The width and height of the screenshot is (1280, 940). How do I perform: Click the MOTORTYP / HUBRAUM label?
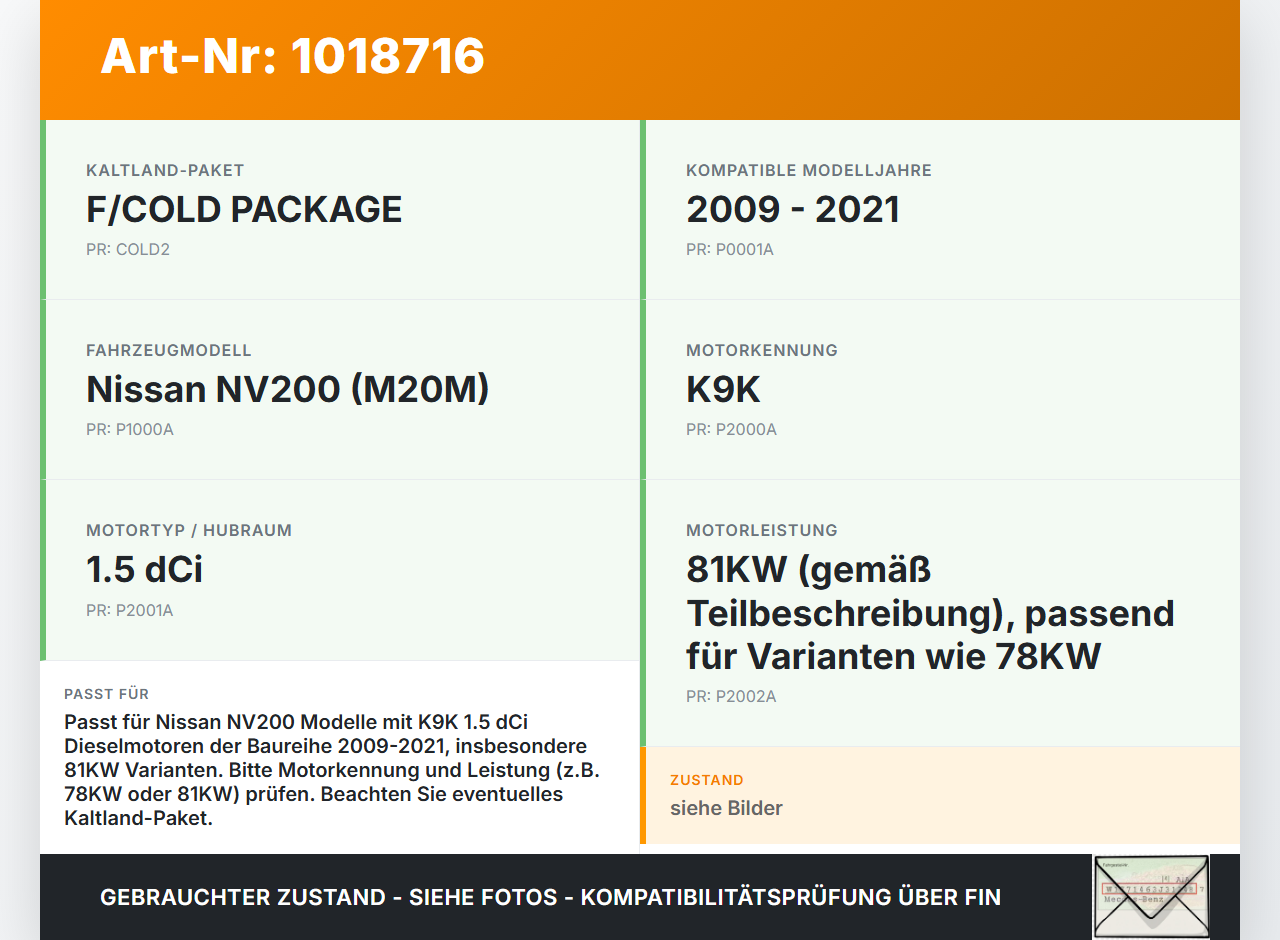(x=189, y=530)
